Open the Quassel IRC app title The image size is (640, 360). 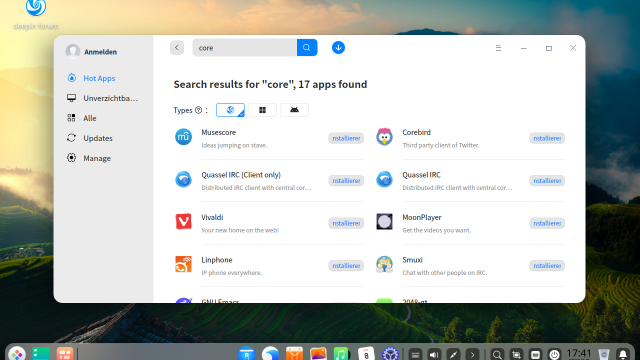click(x=422, y=175)
